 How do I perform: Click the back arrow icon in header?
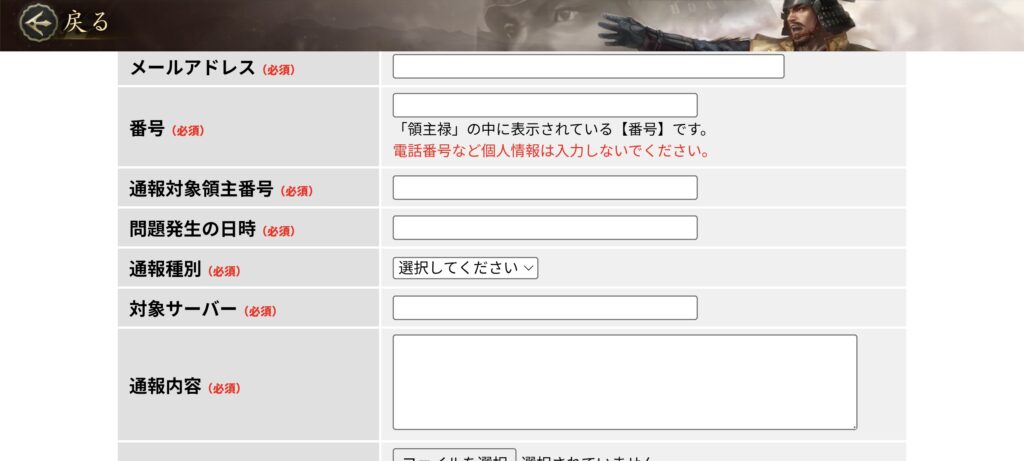point(38,23)
